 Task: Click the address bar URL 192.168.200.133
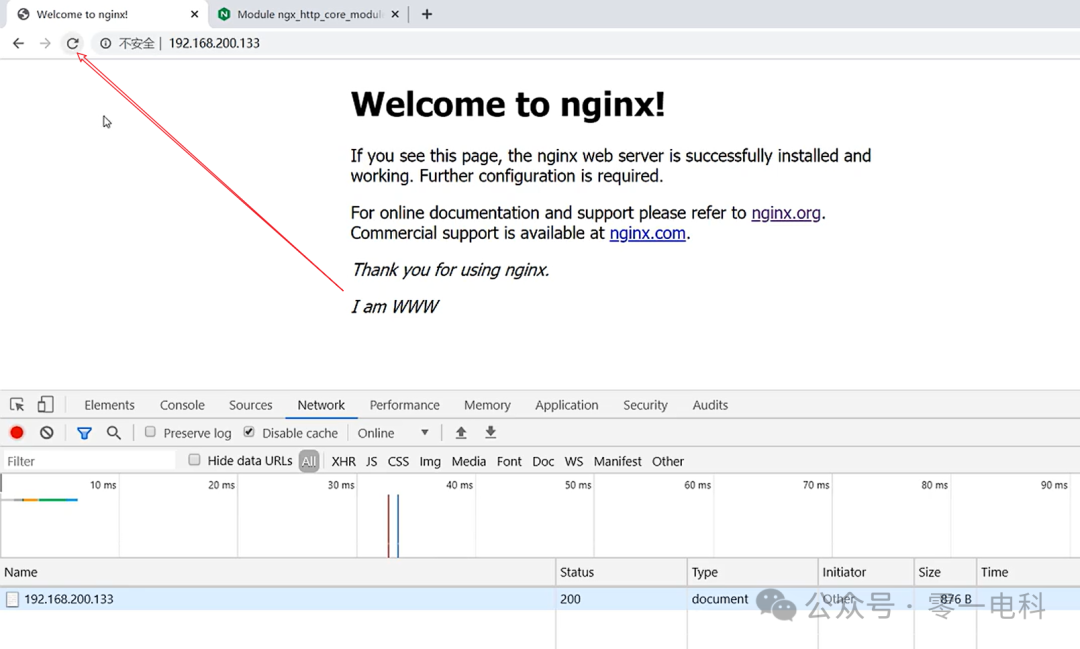point(214,43)
